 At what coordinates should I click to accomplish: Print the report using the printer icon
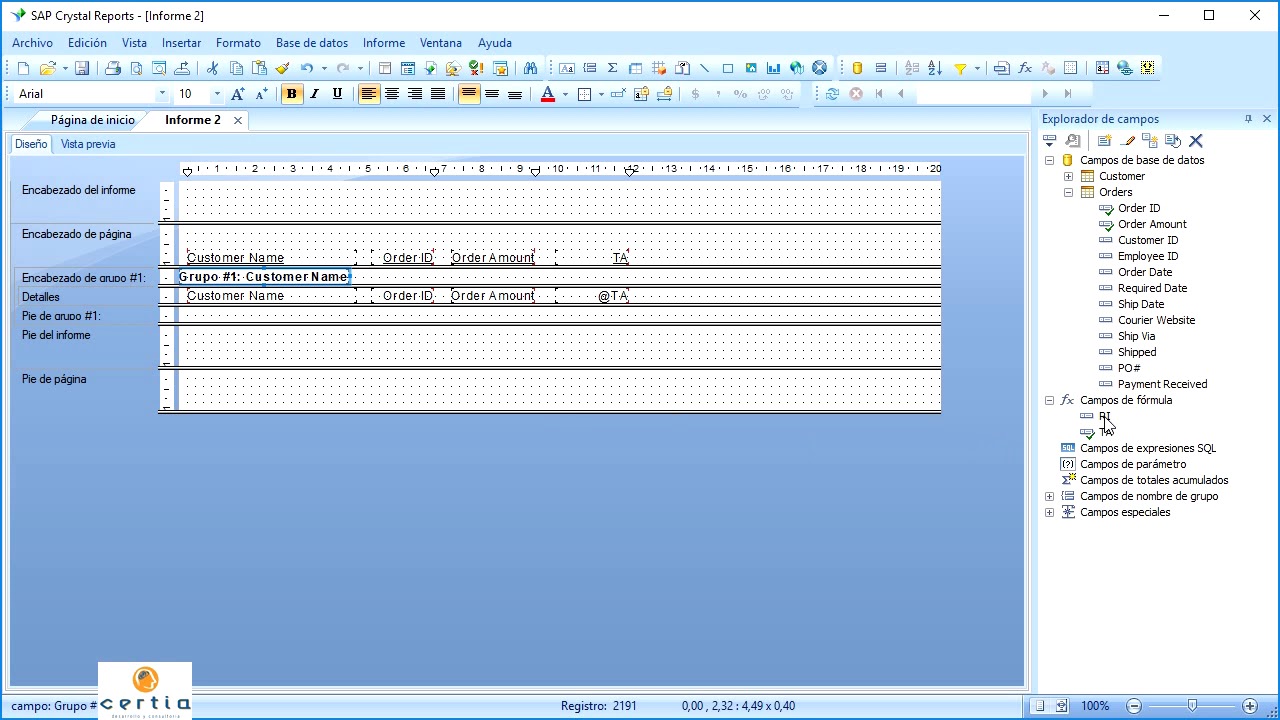[x=113, y=68]
